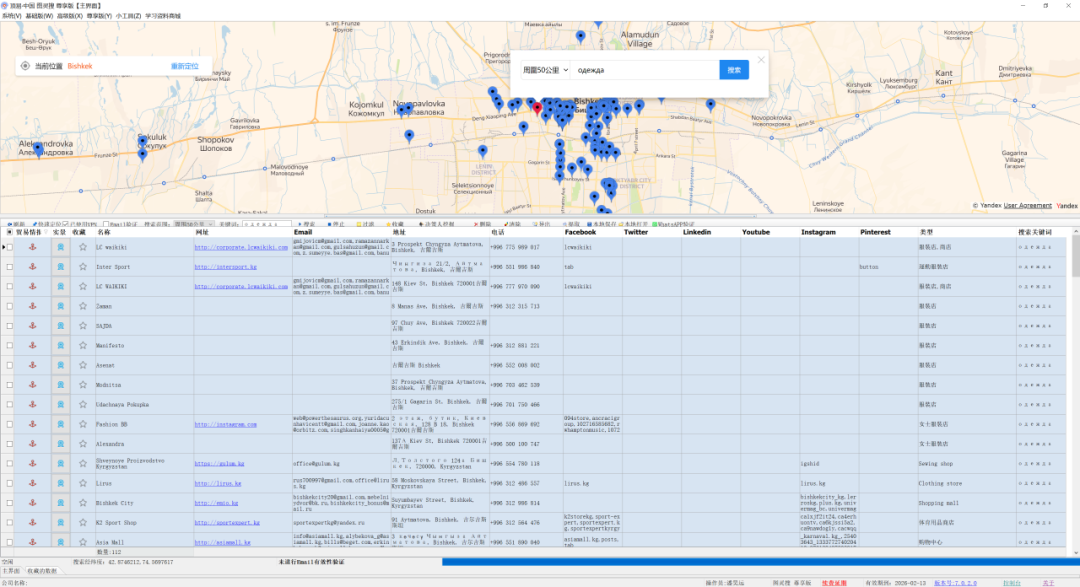Screen dimensions: 1080x587
Task: Open the learning materials store menu
Action: click(163, 16)
